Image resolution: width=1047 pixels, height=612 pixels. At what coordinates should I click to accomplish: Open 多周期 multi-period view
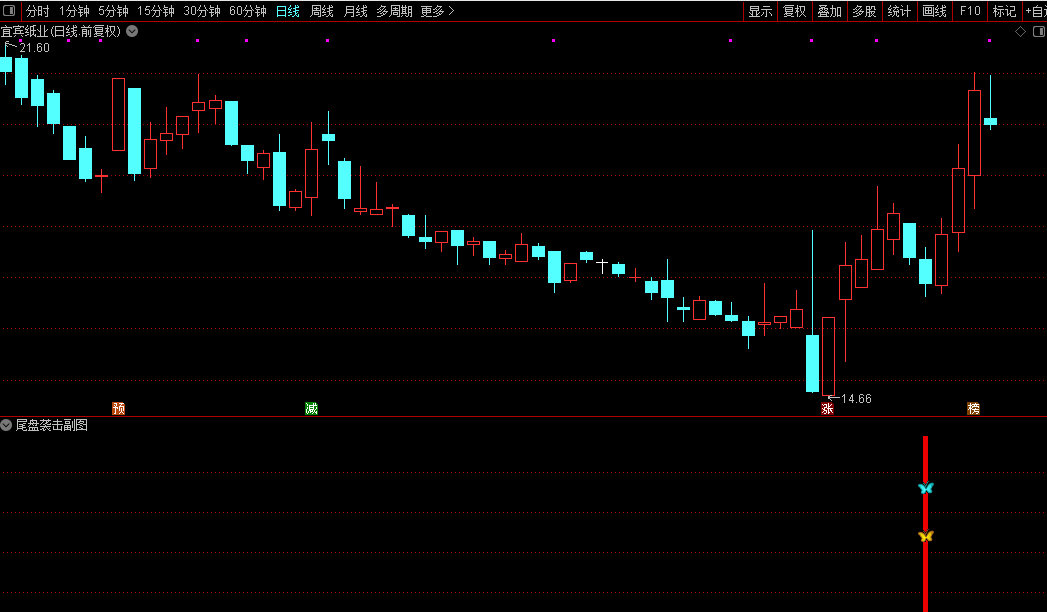395,11
